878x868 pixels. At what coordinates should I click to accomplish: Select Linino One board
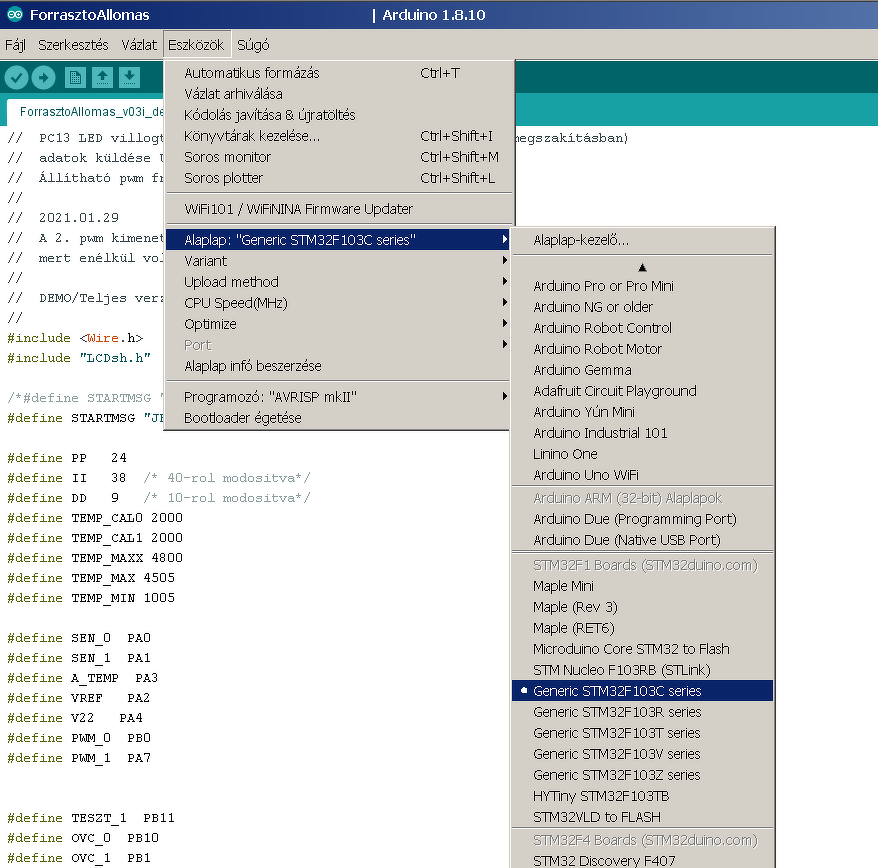pyautogui.click(x=642, y=454)
